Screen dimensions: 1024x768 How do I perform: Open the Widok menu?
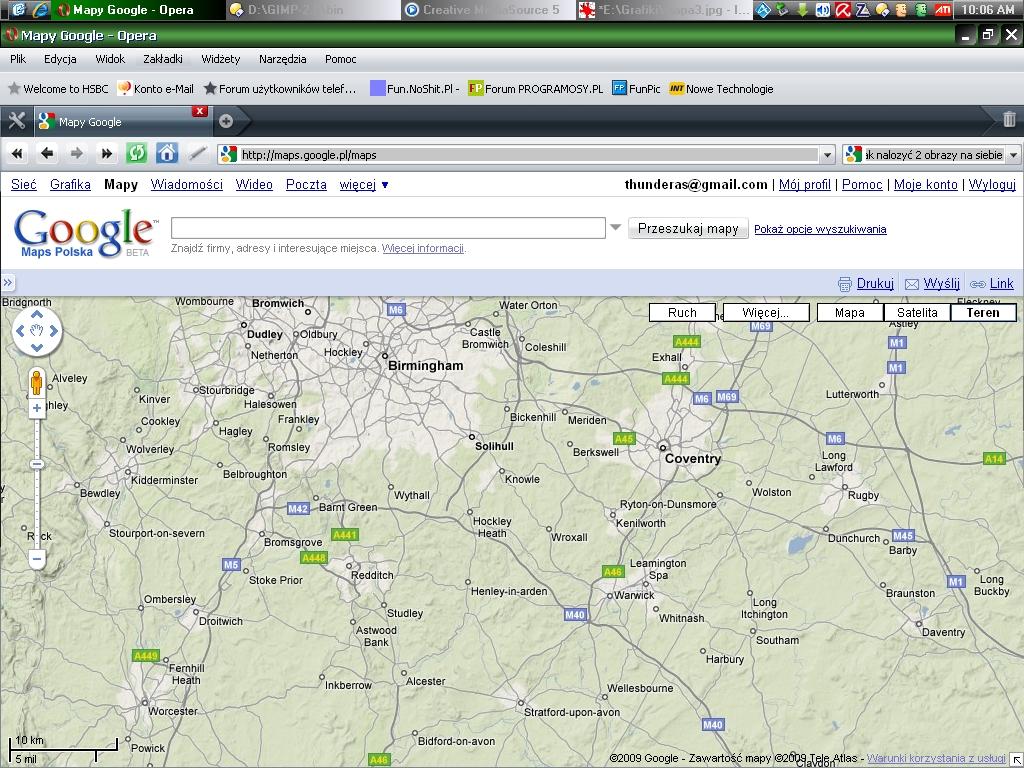(110, 59)
